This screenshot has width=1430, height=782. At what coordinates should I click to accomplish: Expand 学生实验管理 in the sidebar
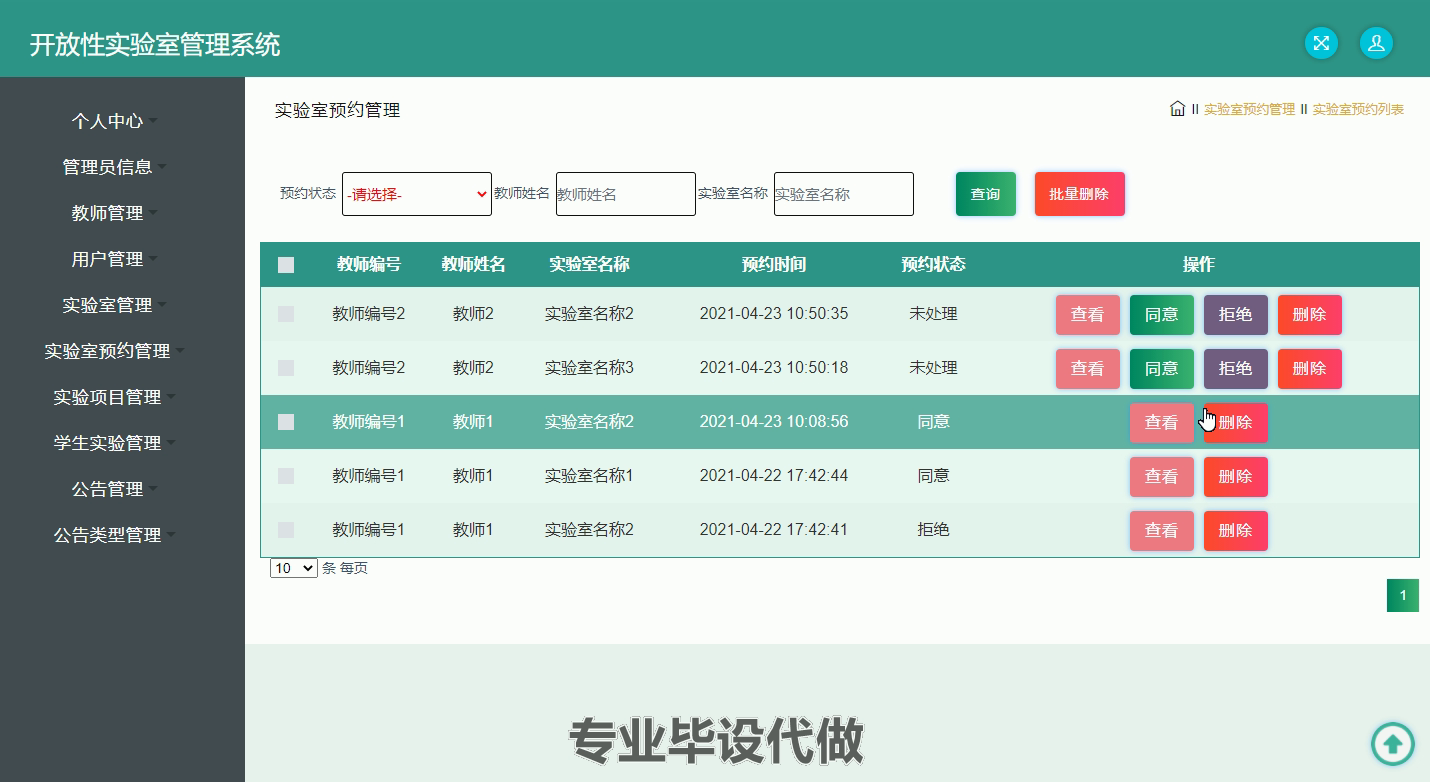(114, 443)
